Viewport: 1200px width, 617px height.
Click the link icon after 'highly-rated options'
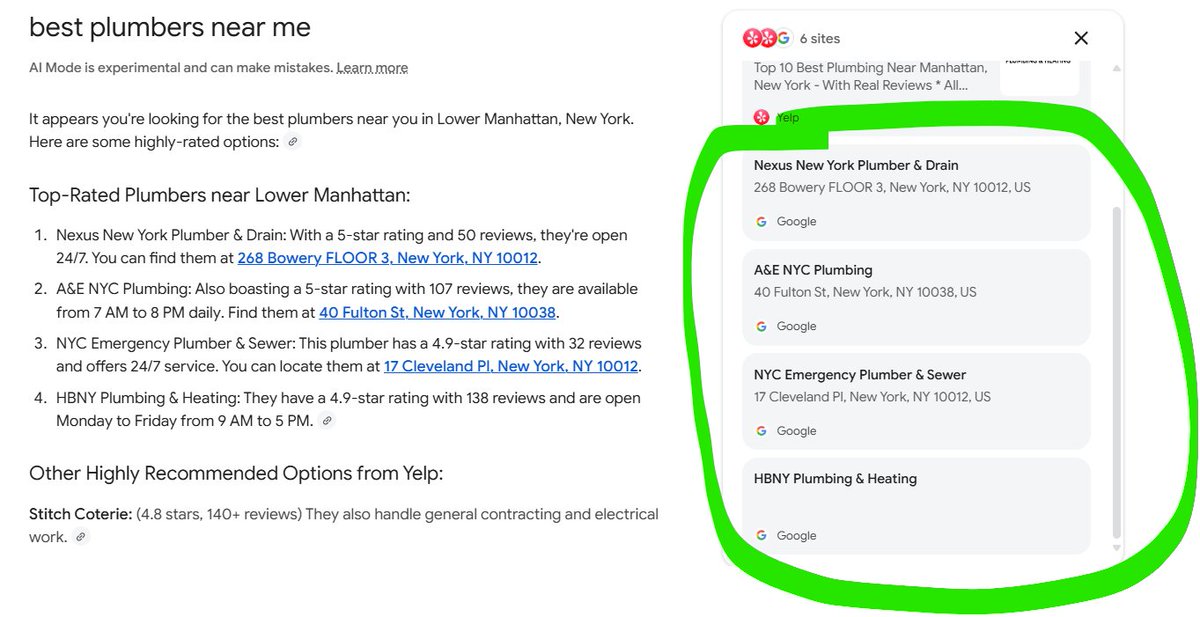292,142
